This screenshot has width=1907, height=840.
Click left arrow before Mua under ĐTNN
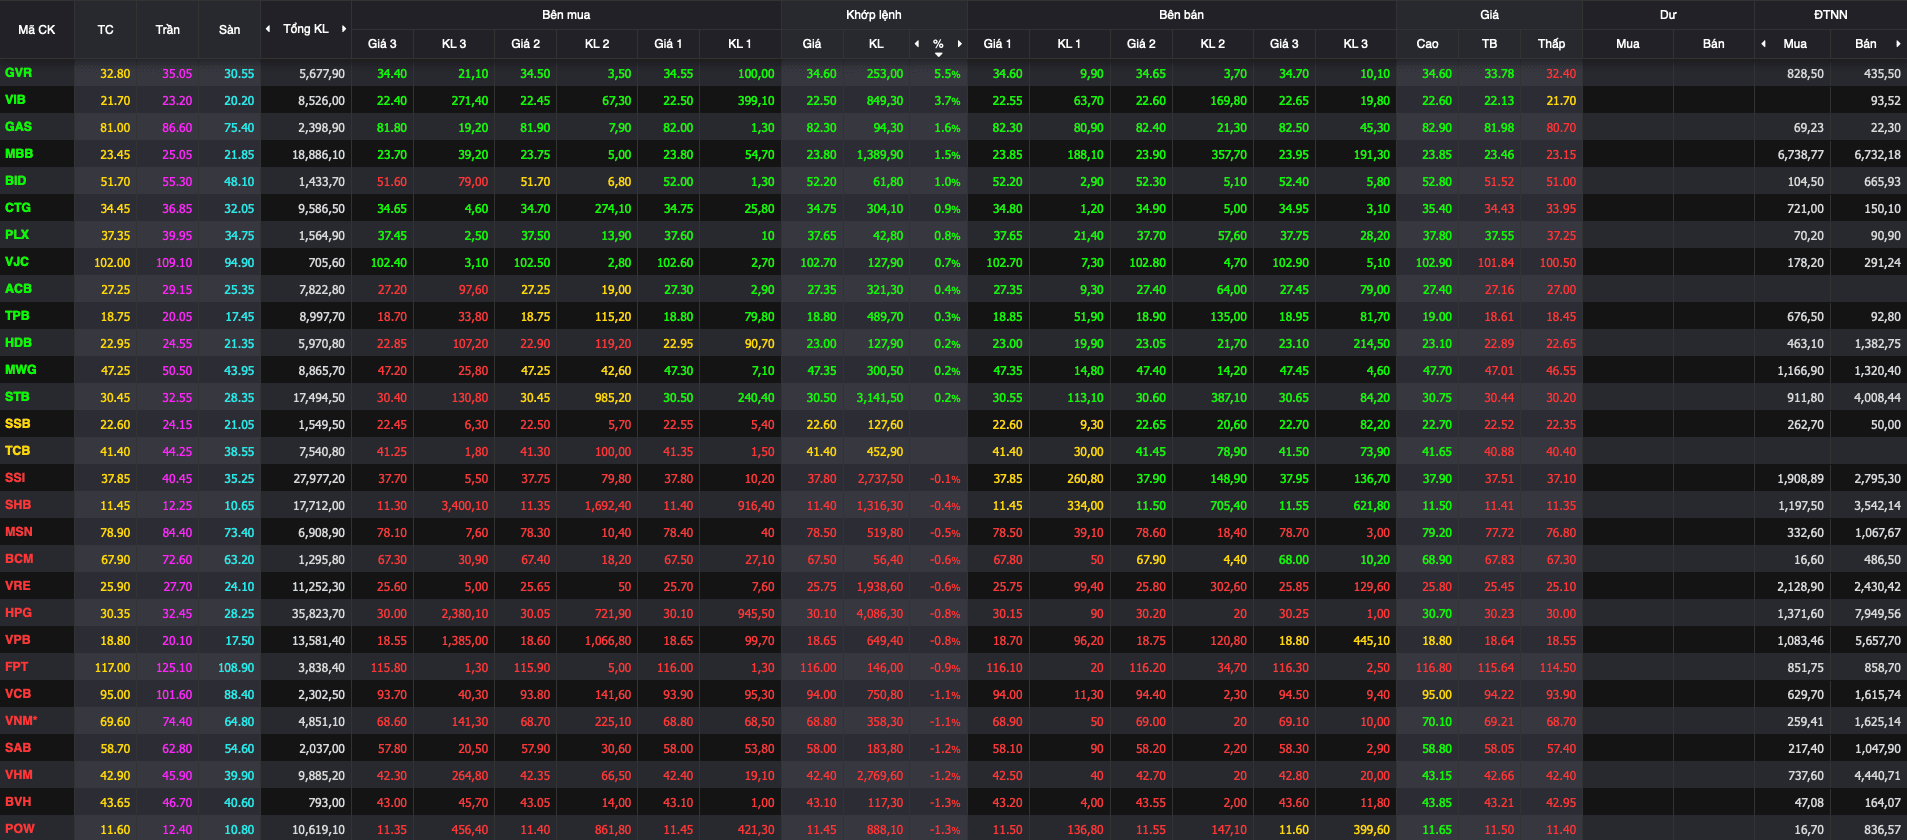(1764, 44)
